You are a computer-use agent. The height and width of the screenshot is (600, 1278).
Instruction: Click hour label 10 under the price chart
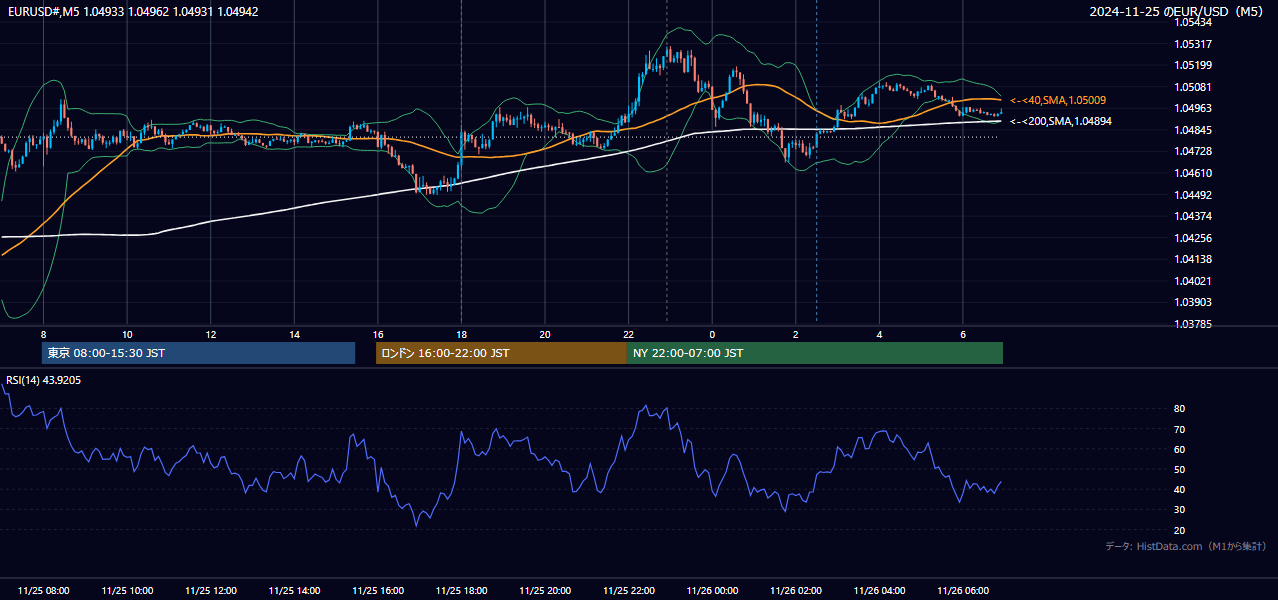pyautogui.click(x=127, y=334)
